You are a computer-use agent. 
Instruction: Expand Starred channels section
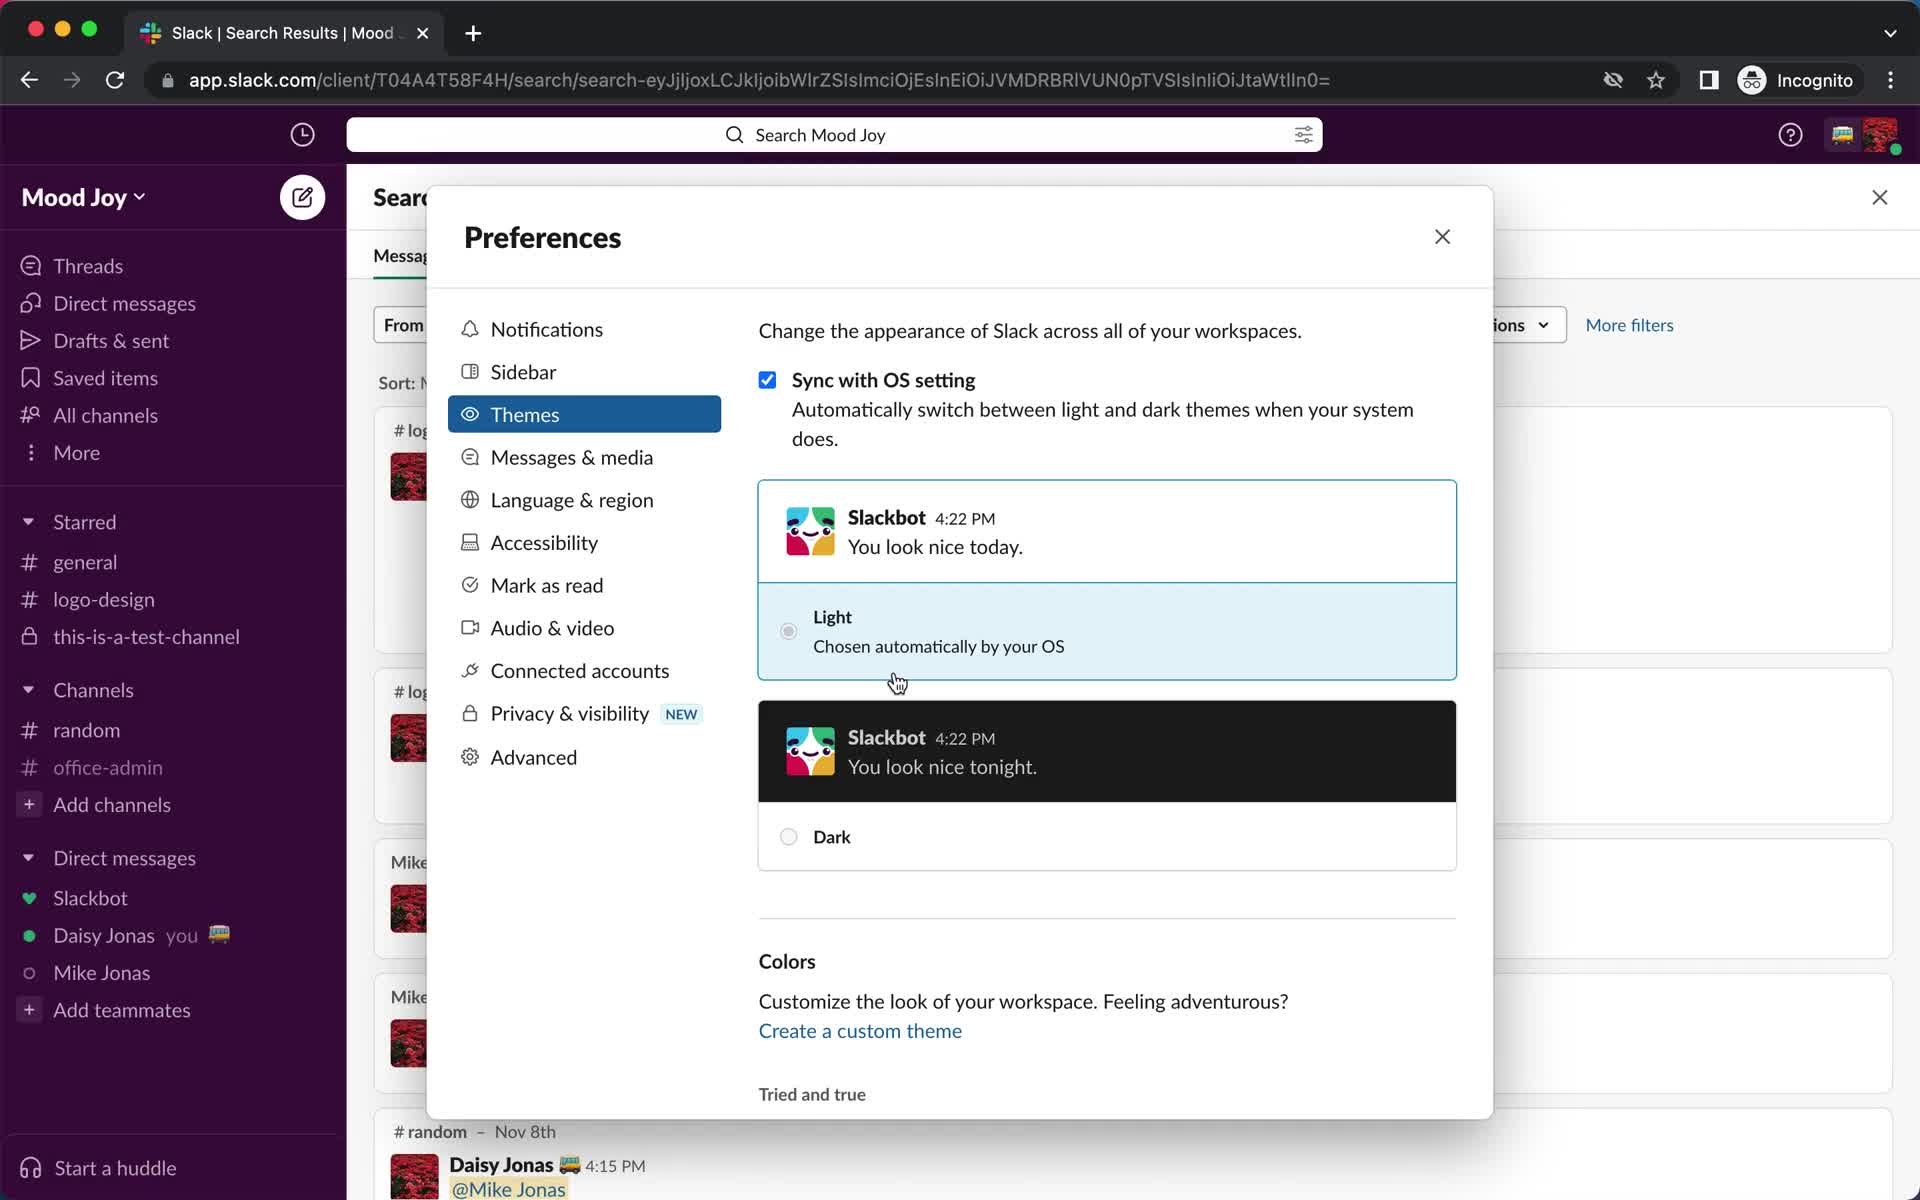pos(29,521)
